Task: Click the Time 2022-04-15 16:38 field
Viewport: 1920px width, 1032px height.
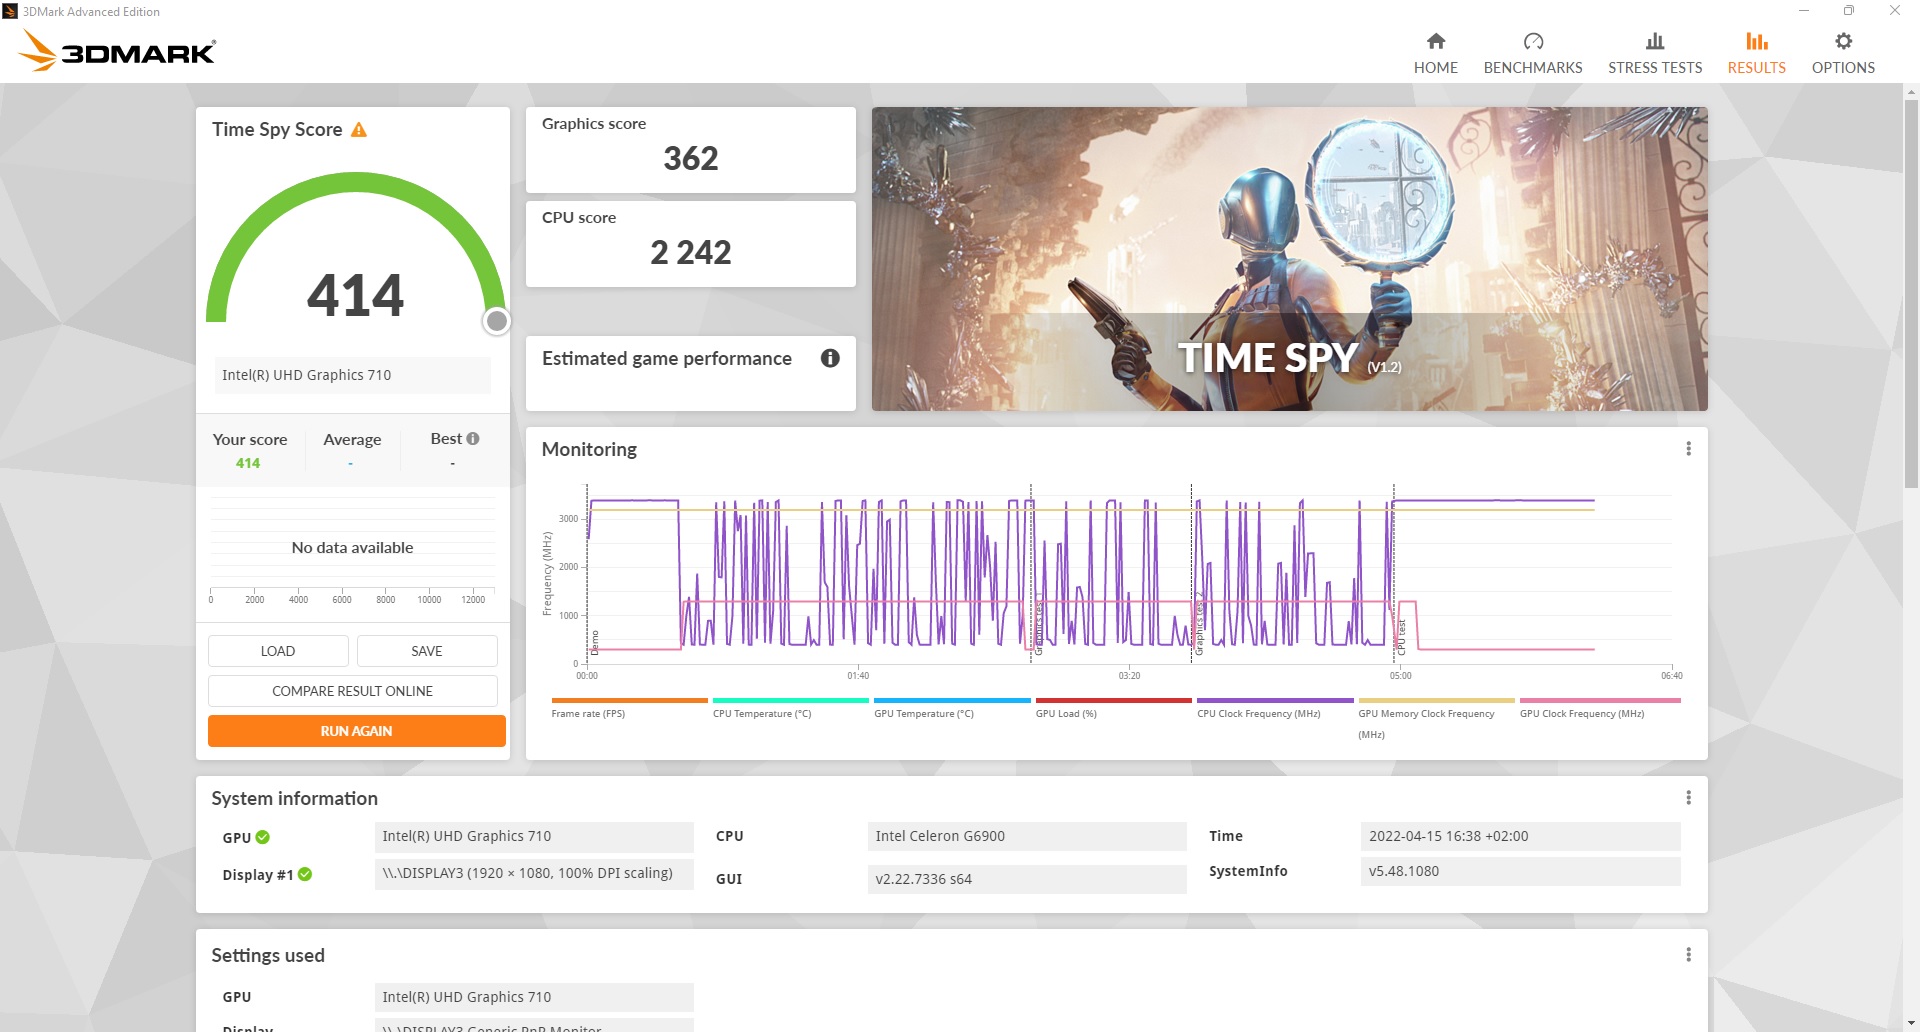Action: coord(1520,836)
